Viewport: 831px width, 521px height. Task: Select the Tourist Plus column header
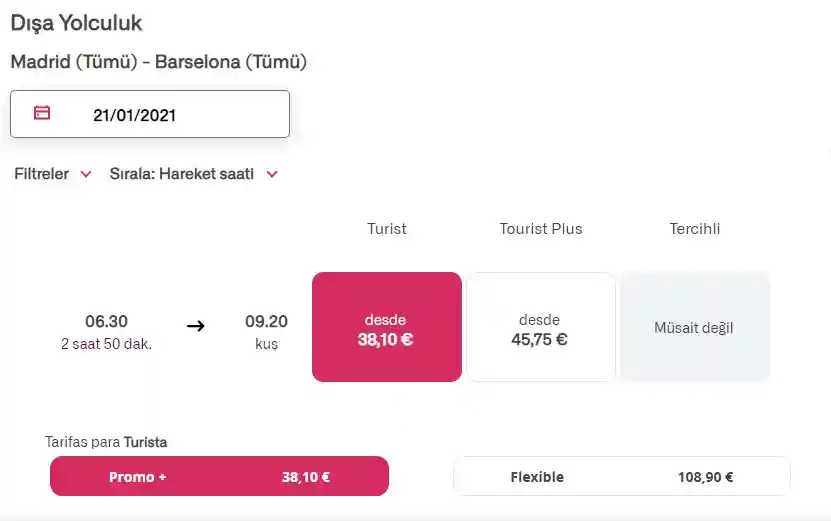pos(541,229)
